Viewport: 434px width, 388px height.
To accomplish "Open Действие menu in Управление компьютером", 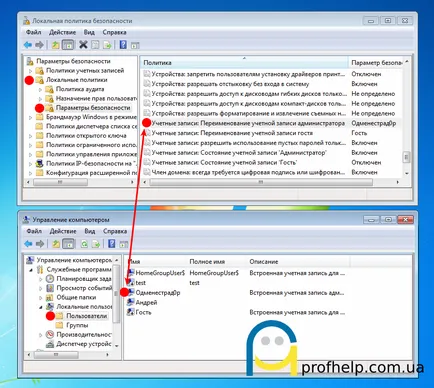I will [63, 231].
